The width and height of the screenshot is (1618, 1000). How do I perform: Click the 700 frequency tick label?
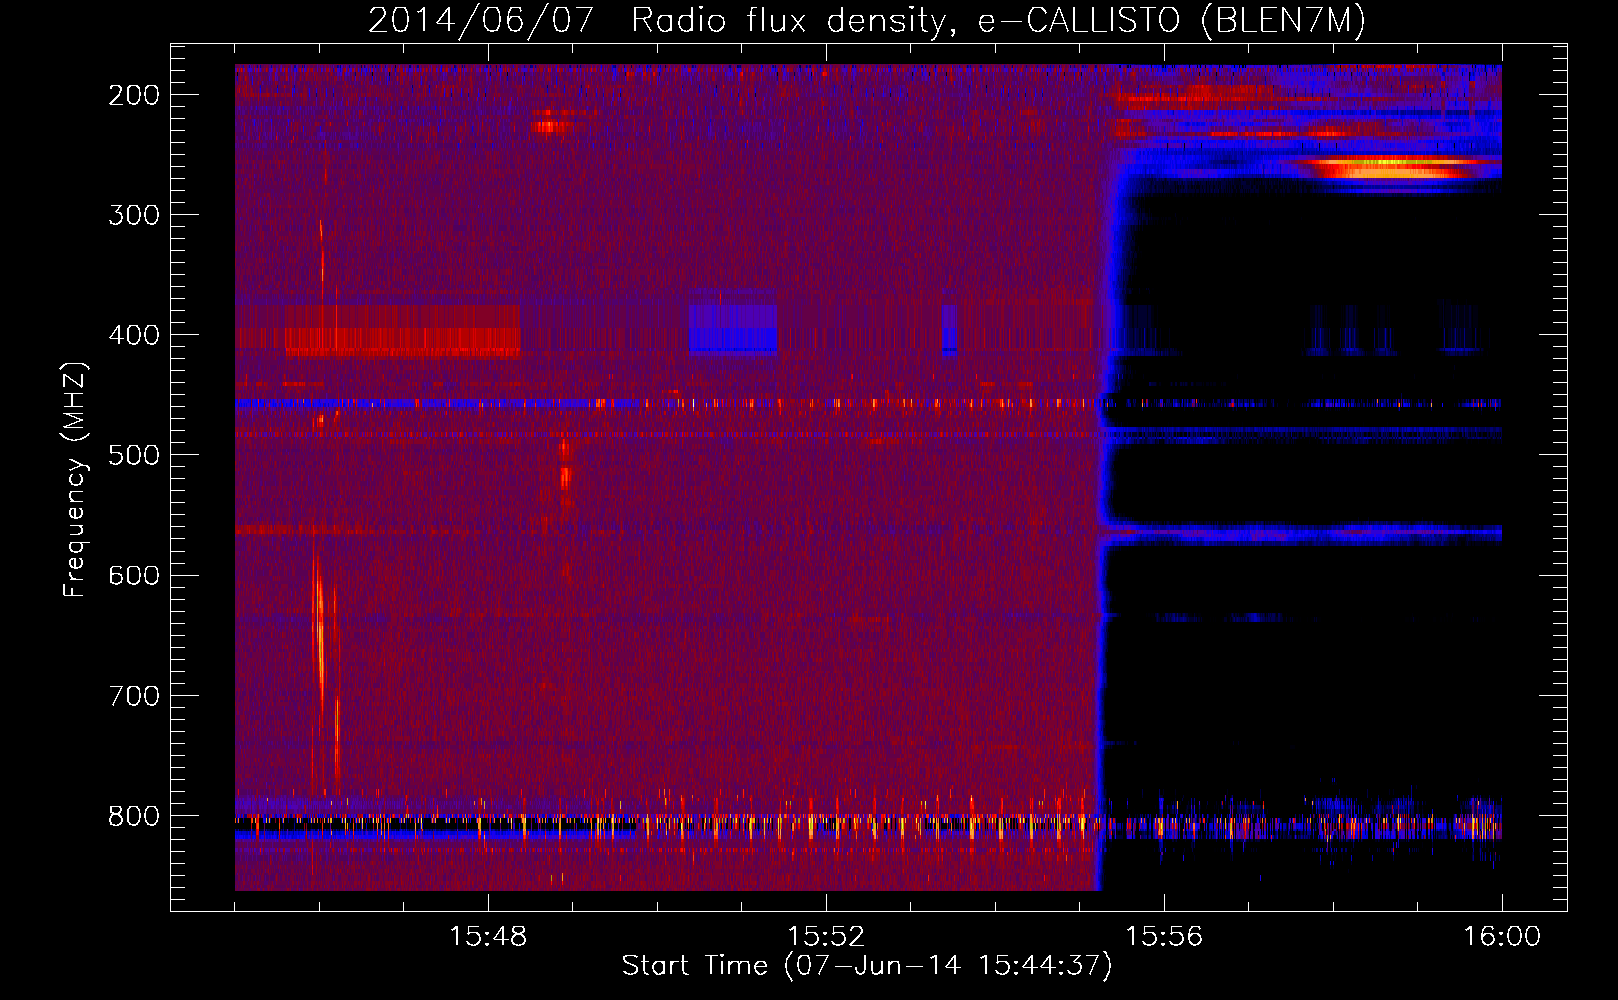[x=134, y=696]
